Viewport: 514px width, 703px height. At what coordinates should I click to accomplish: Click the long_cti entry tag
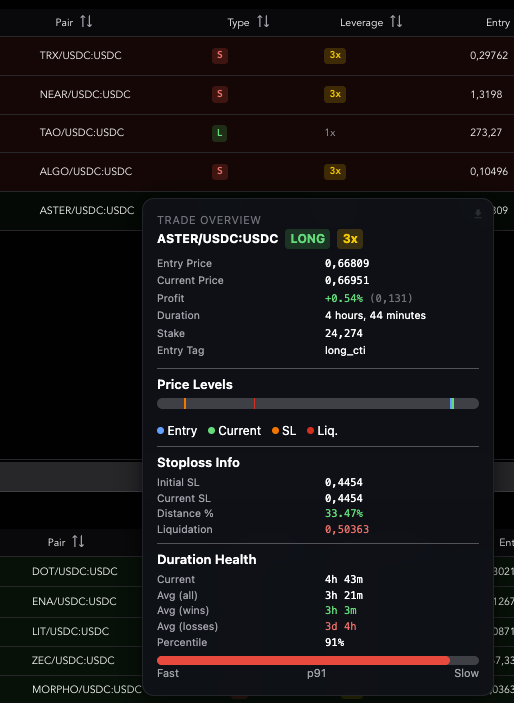pos(345,351)
